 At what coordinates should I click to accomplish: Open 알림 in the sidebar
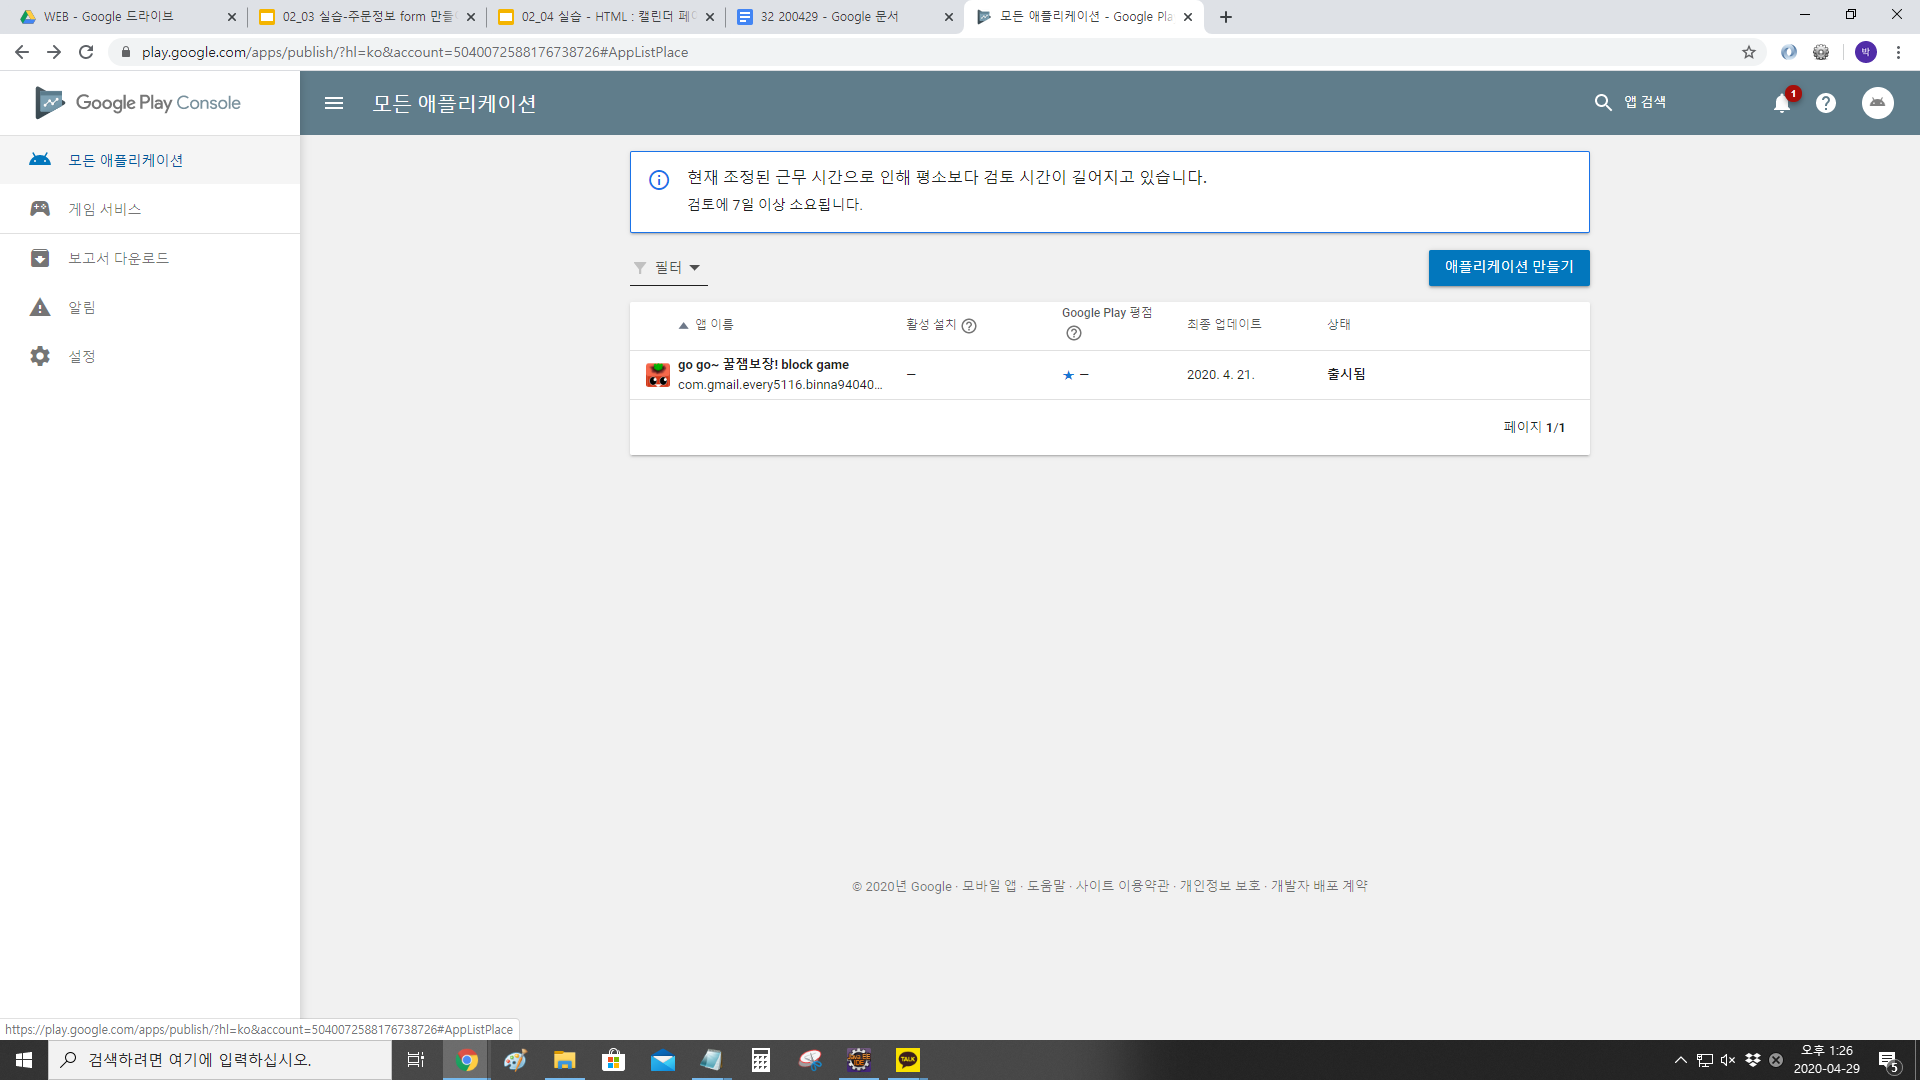tap(150, 307)
